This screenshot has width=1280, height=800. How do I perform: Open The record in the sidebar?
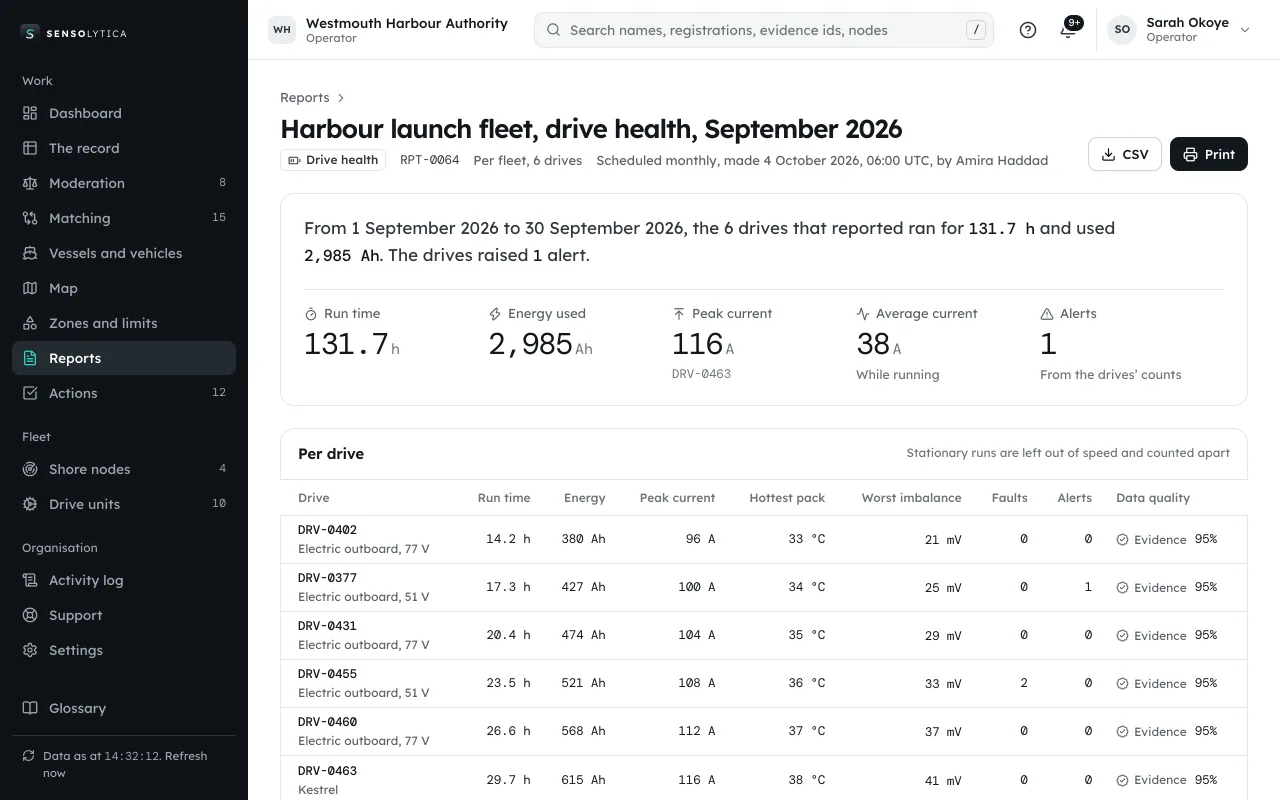point(124,148)
